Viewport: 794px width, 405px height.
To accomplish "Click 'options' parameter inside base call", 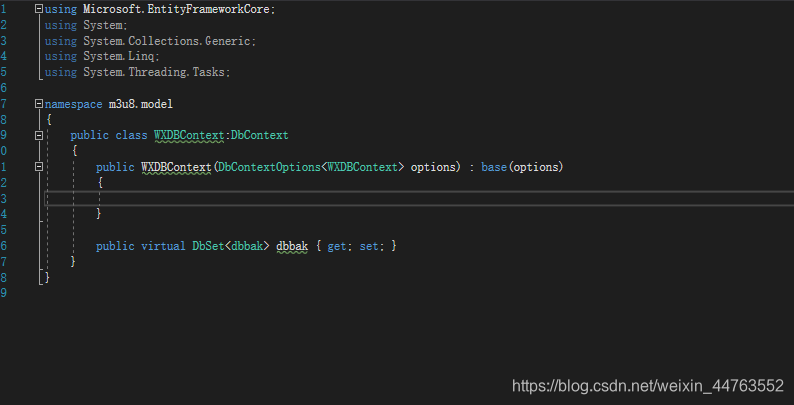I will 536,167.
